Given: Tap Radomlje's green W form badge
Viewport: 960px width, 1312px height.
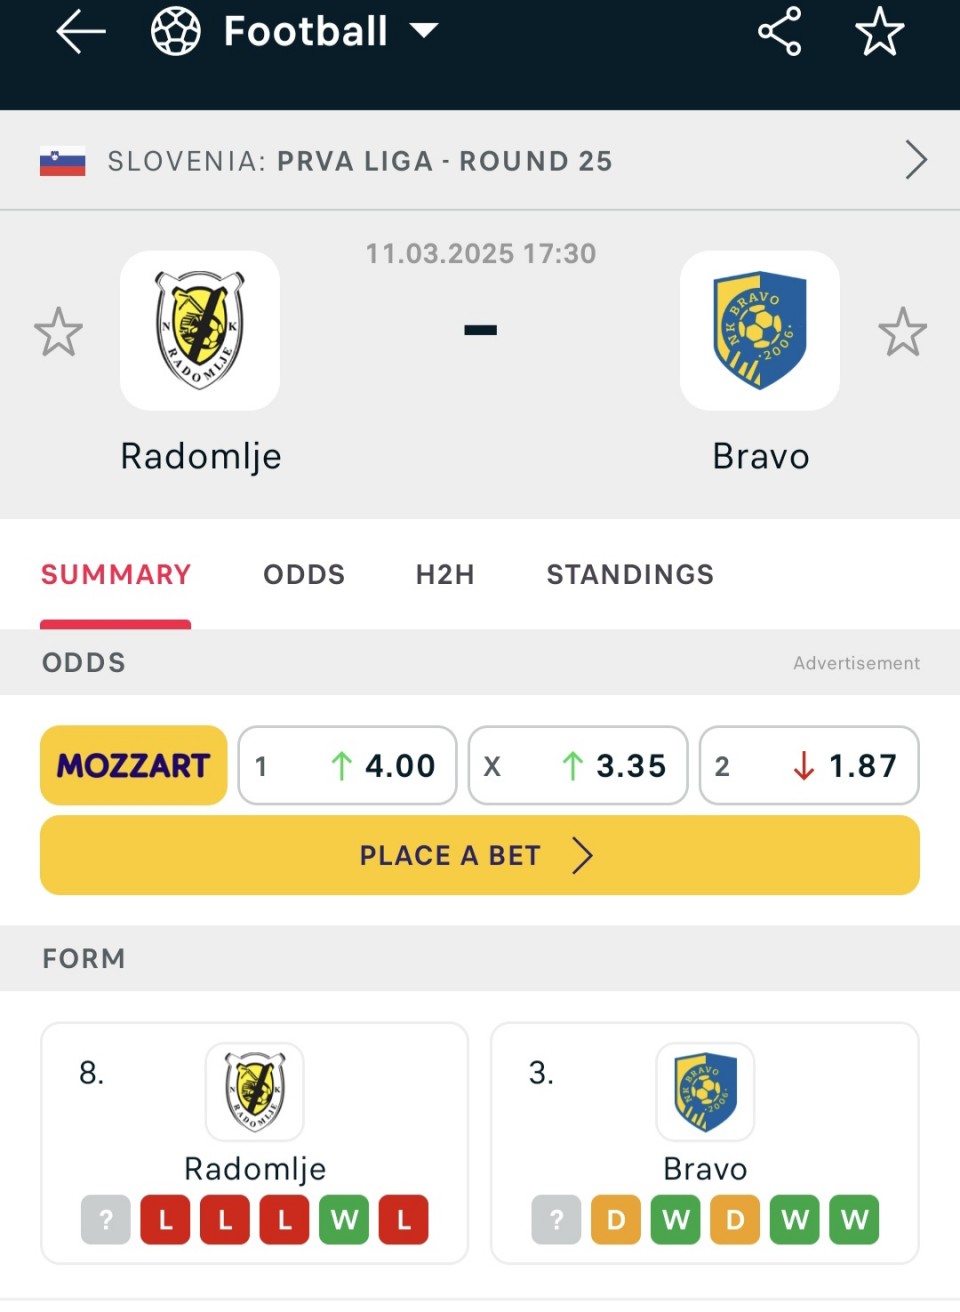Looking at the screenshot, I should pos(345,1220).
